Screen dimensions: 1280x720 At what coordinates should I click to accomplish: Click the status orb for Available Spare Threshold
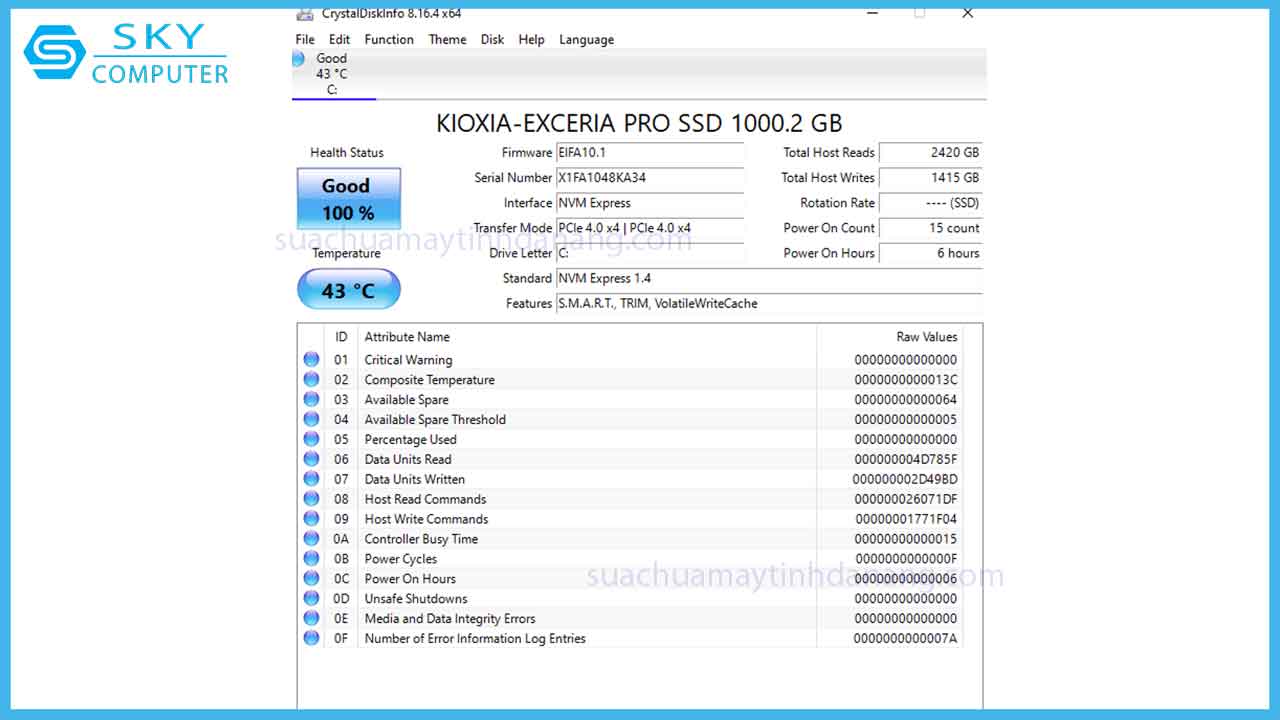(x=311, y=419)
